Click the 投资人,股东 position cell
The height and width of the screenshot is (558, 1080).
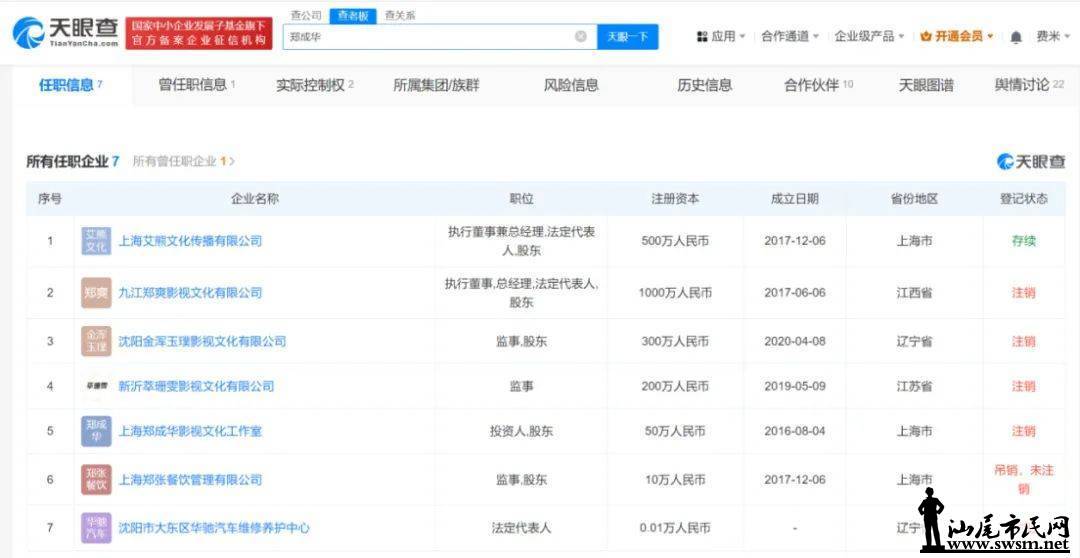pyautogui.click(x=521, y=431)
